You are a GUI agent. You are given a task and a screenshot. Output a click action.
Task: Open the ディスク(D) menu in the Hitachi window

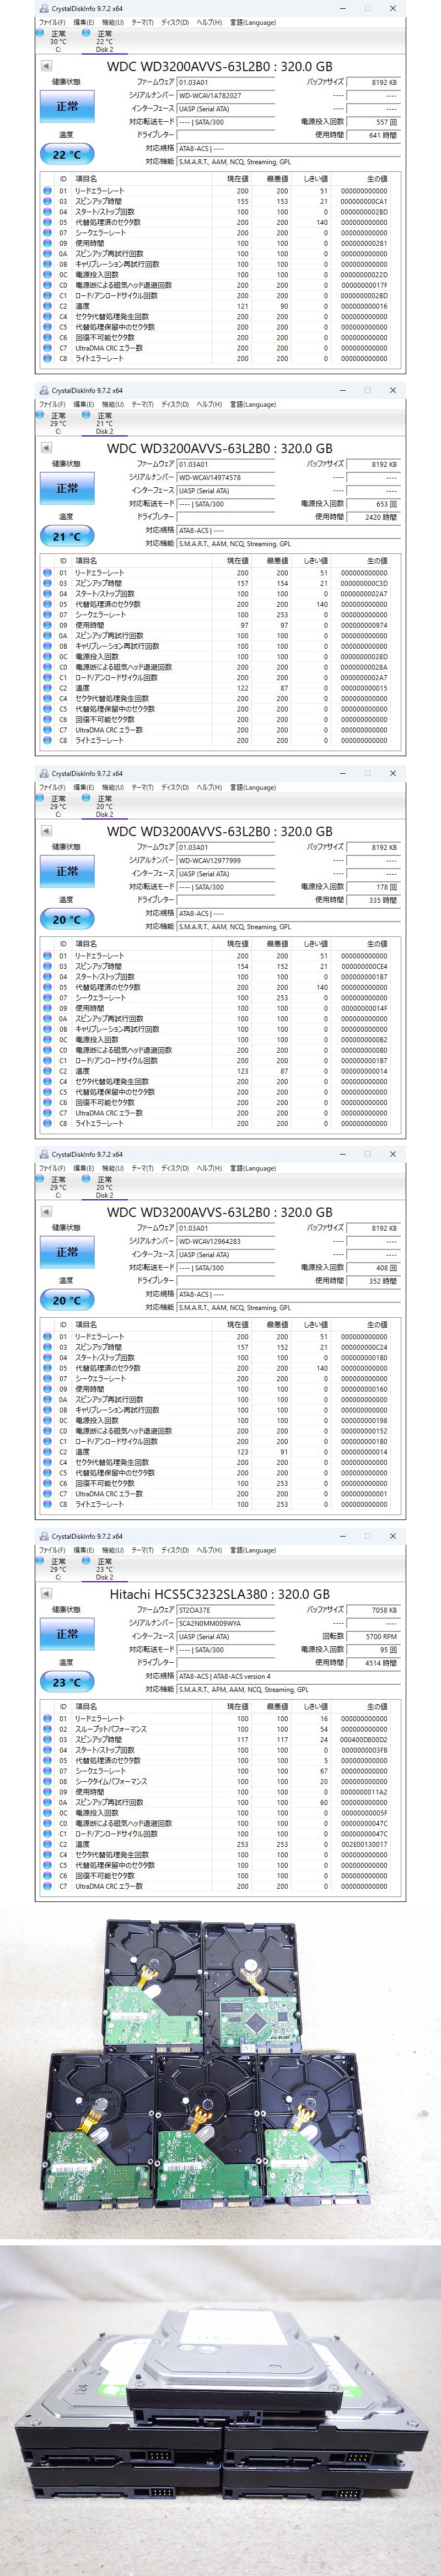pyautogui.click(x=175, y=1550)
